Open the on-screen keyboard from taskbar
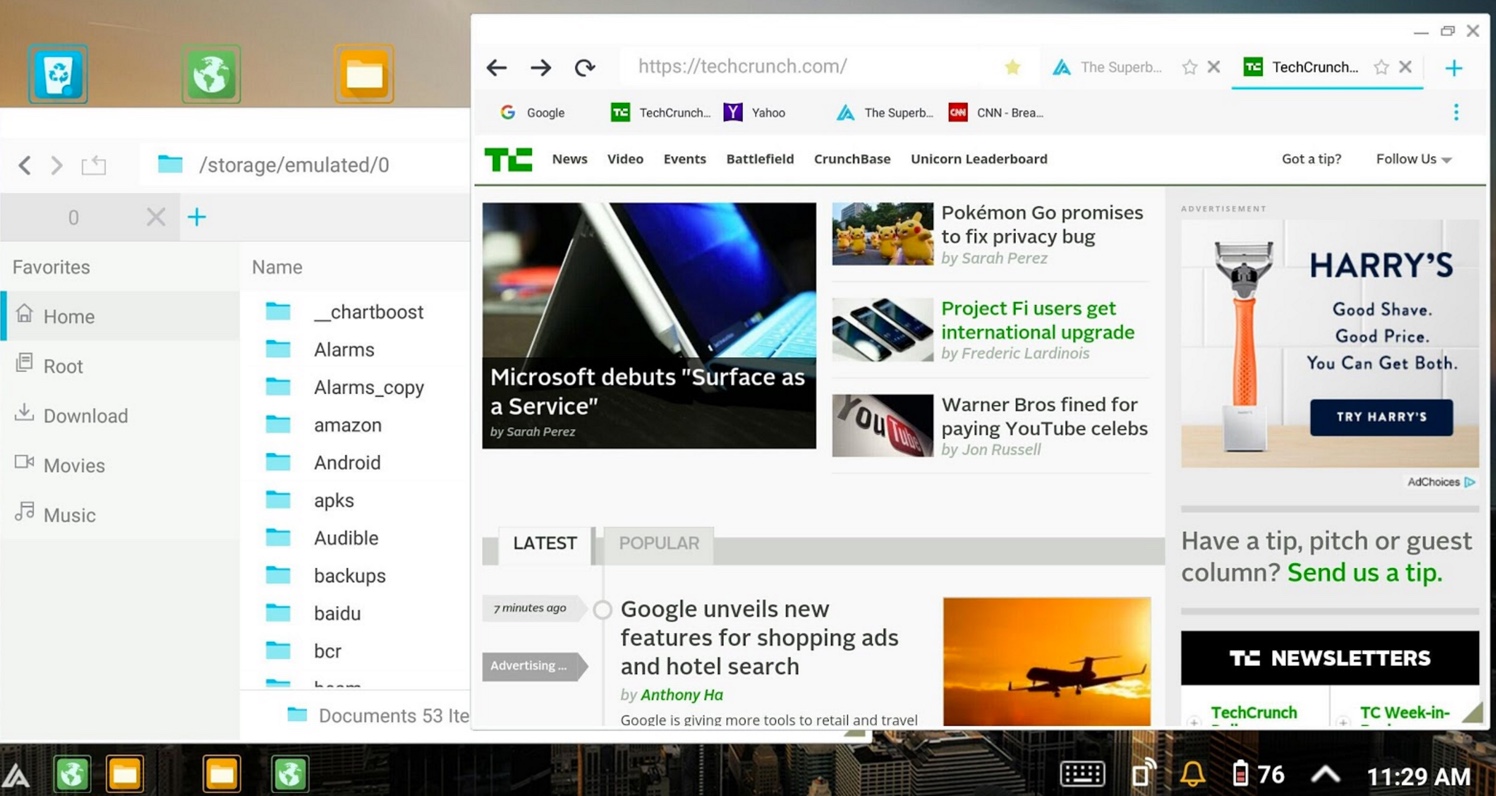1496x796 pixels. pyautogui.click(x=1082, y=774)
